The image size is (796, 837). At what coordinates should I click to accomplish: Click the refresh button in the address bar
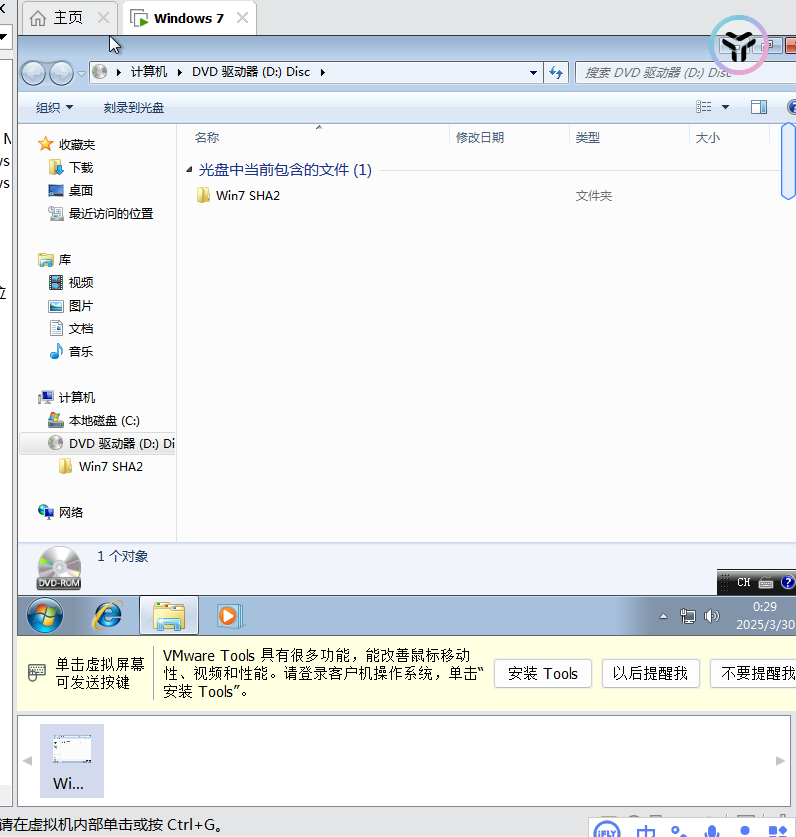556,73
